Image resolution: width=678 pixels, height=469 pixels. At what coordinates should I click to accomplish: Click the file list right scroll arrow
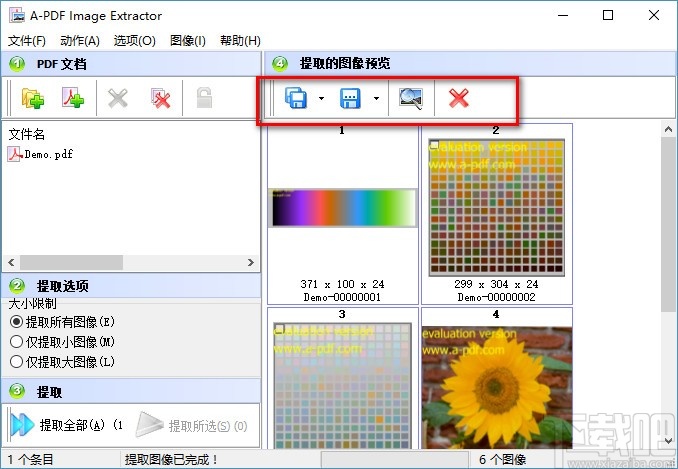(x=251, y=262)
